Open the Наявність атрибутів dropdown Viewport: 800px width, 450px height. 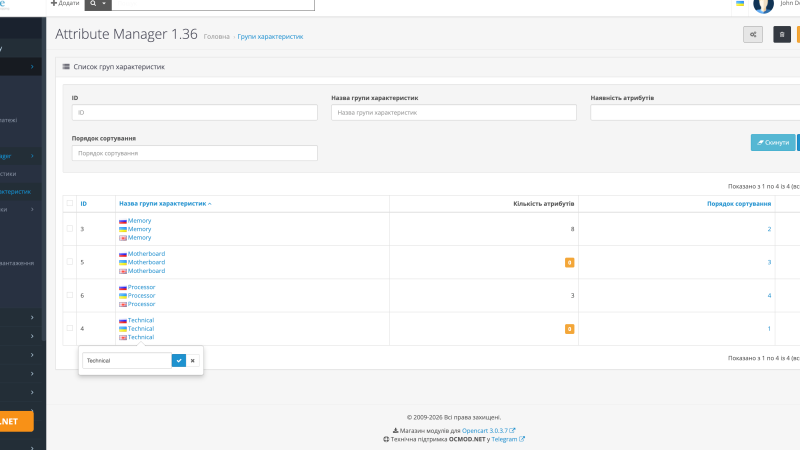(x=695, y=113)
